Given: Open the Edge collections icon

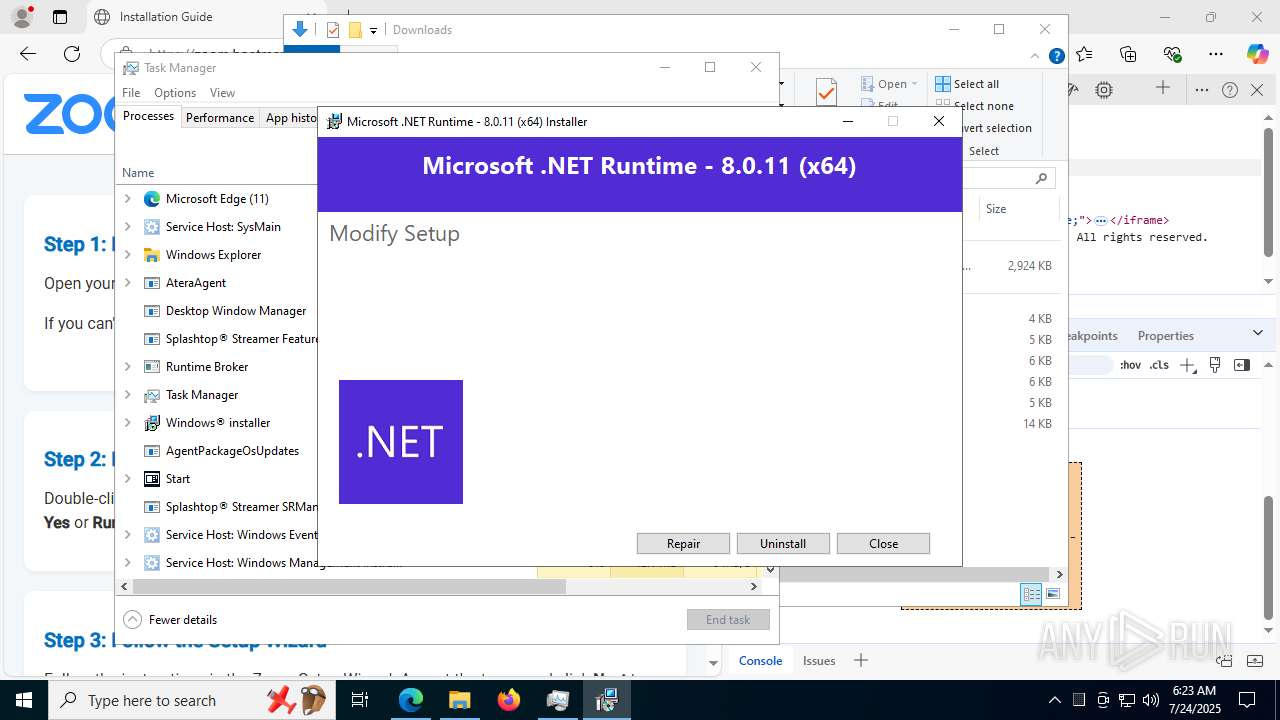Looking at the screenshot, I should pos(1128,54).
